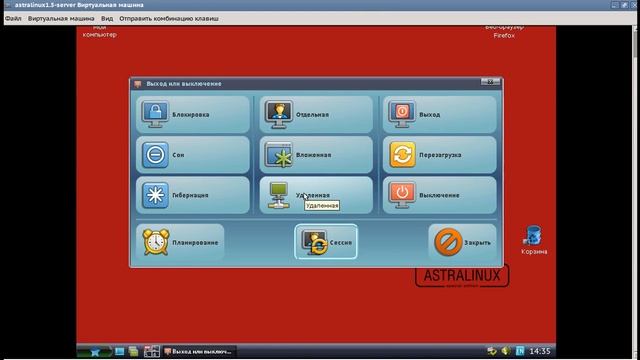The image size is (640, 360).
Task: Click the volume tray icon
Action: tap(506, 351)
